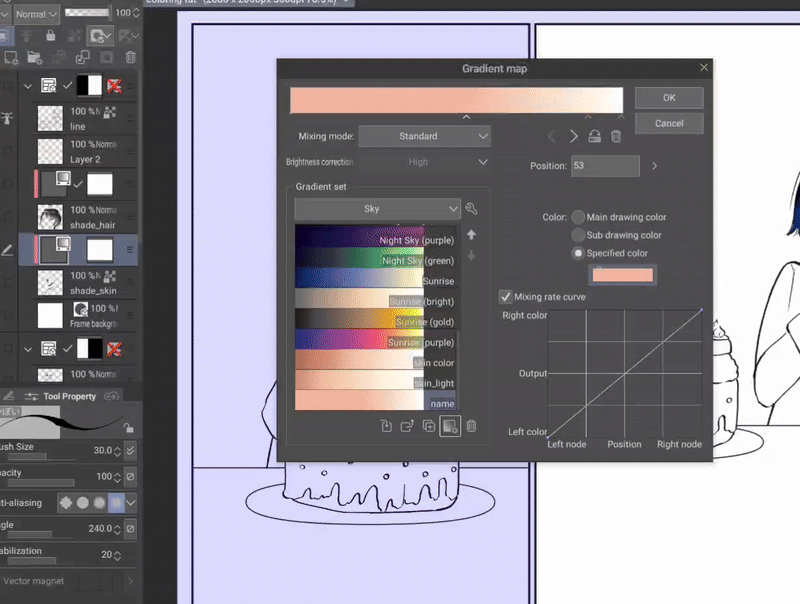Click the replace gradient icon below gradient list
This screenshot has height=604, width=800.
pos(386,426)
